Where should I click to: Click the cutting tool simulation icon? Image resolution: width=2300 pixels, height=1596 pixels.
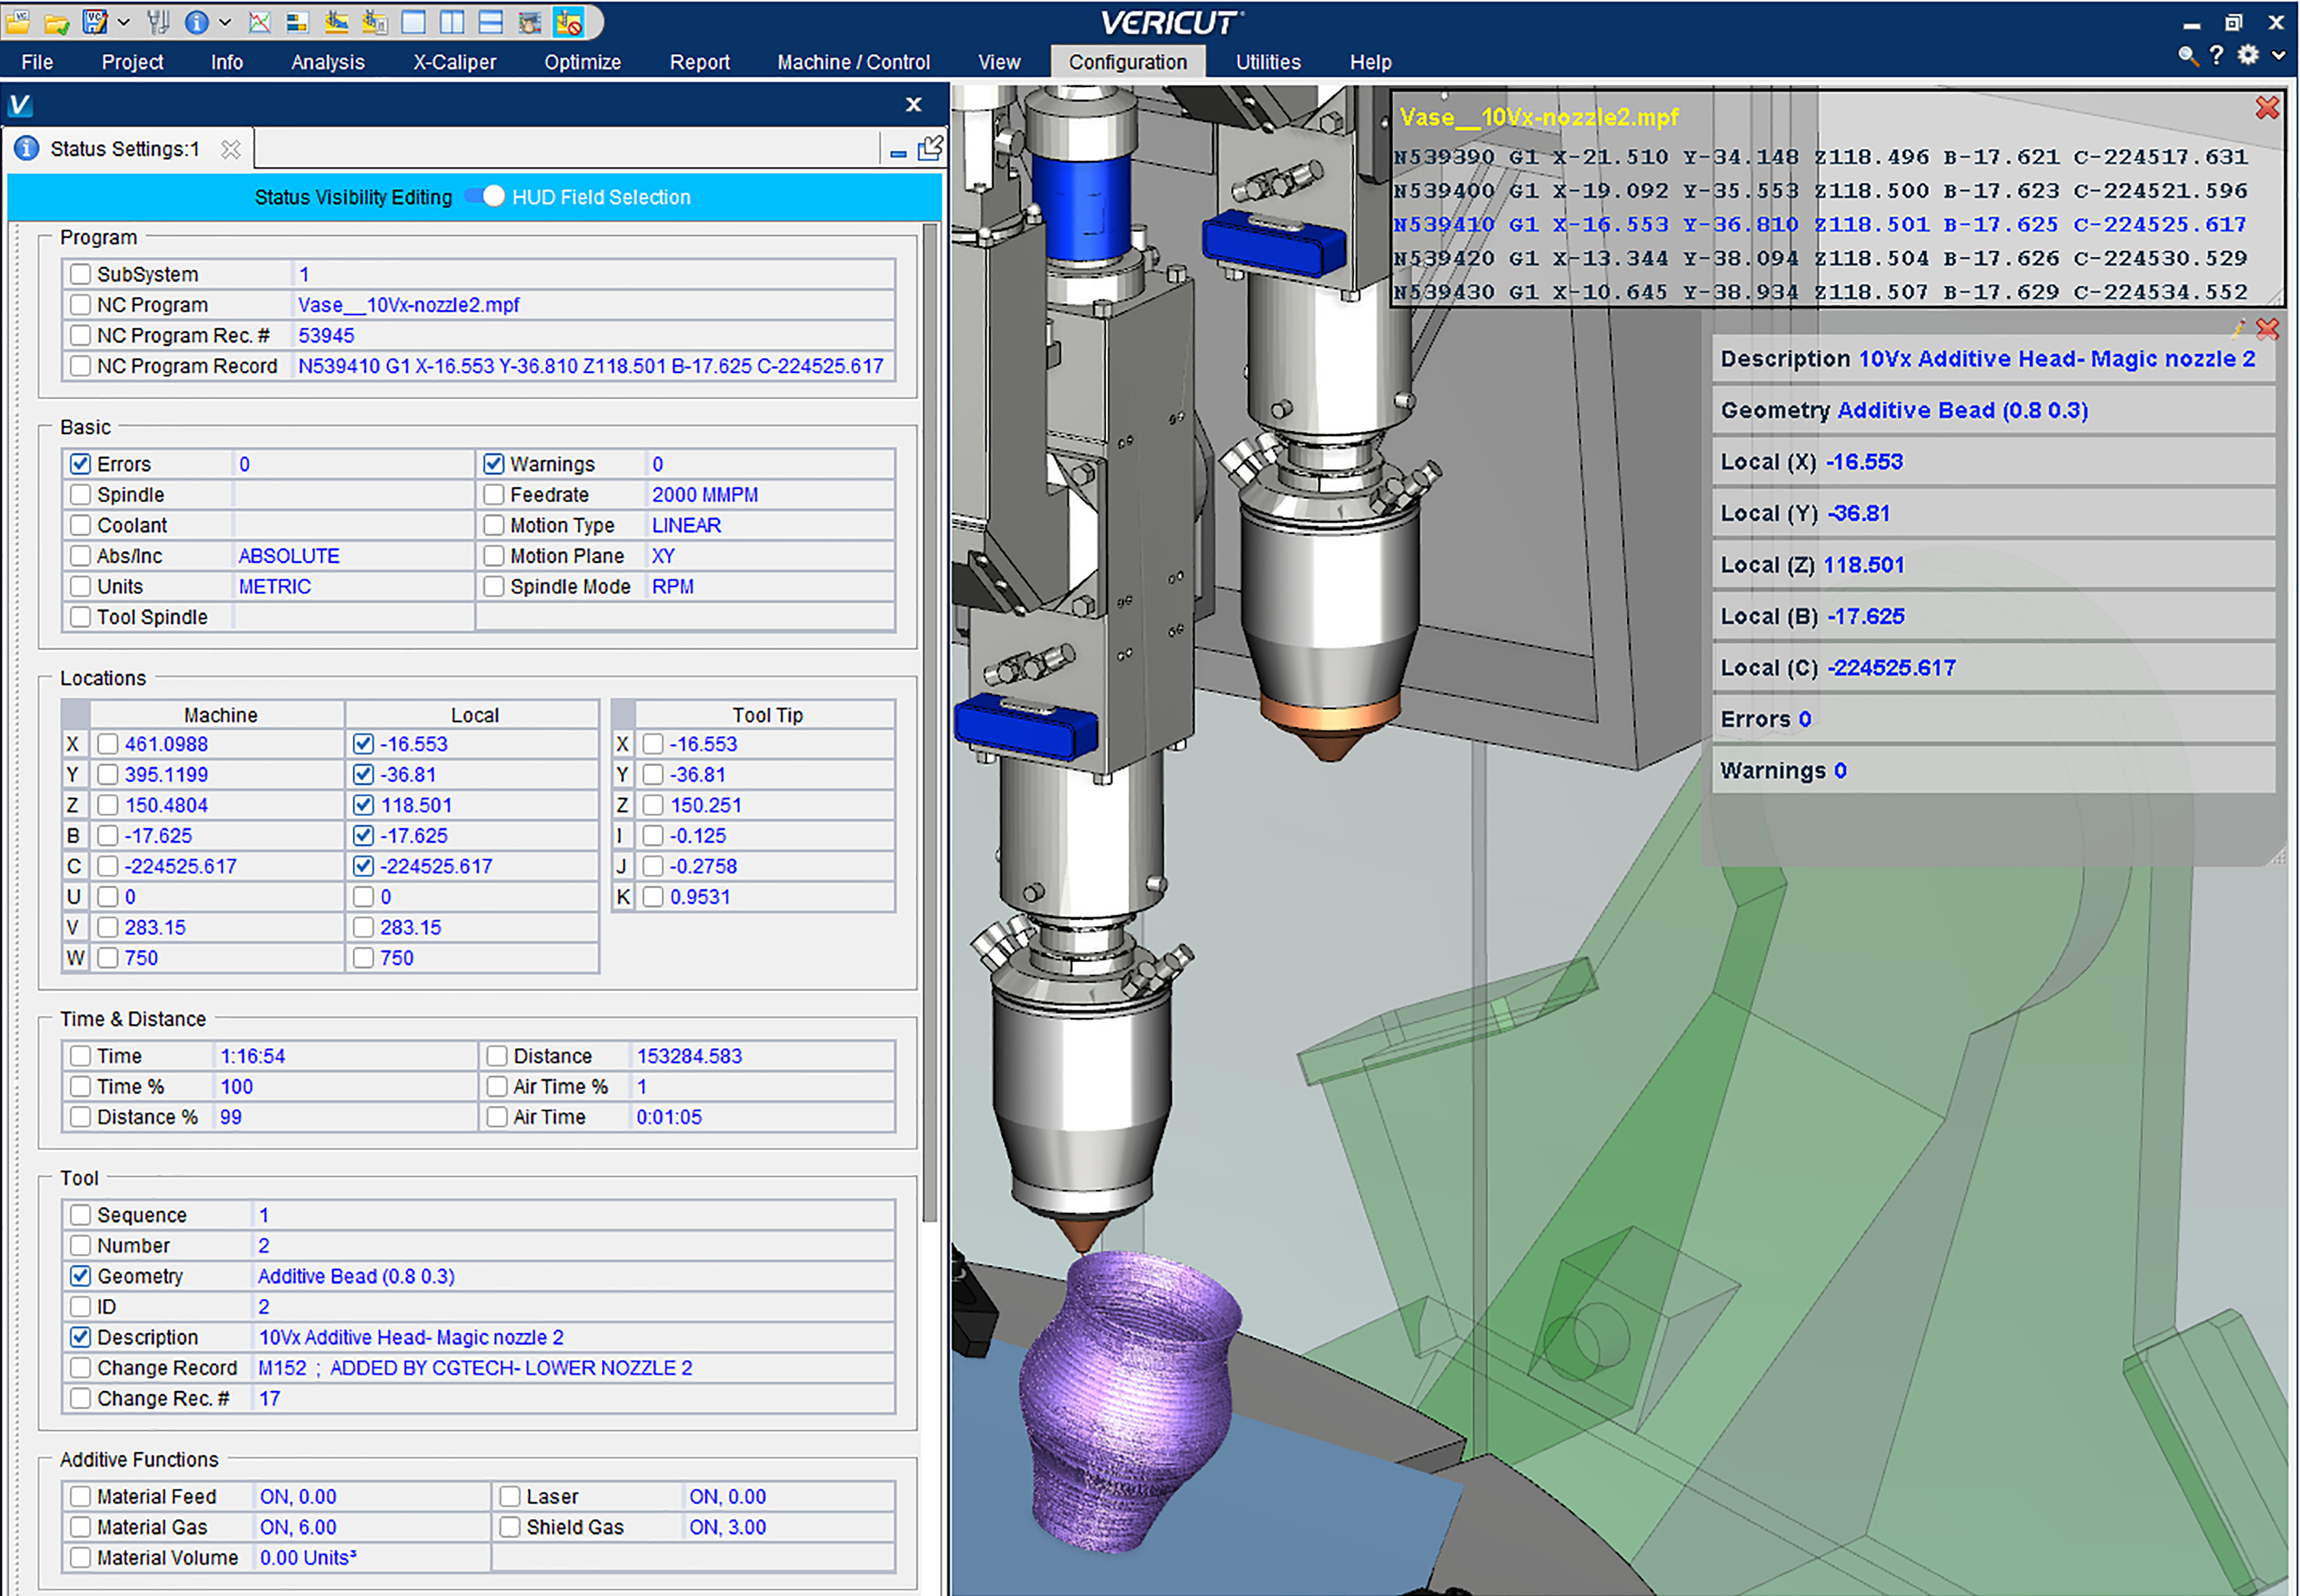(x=336, y=21)
